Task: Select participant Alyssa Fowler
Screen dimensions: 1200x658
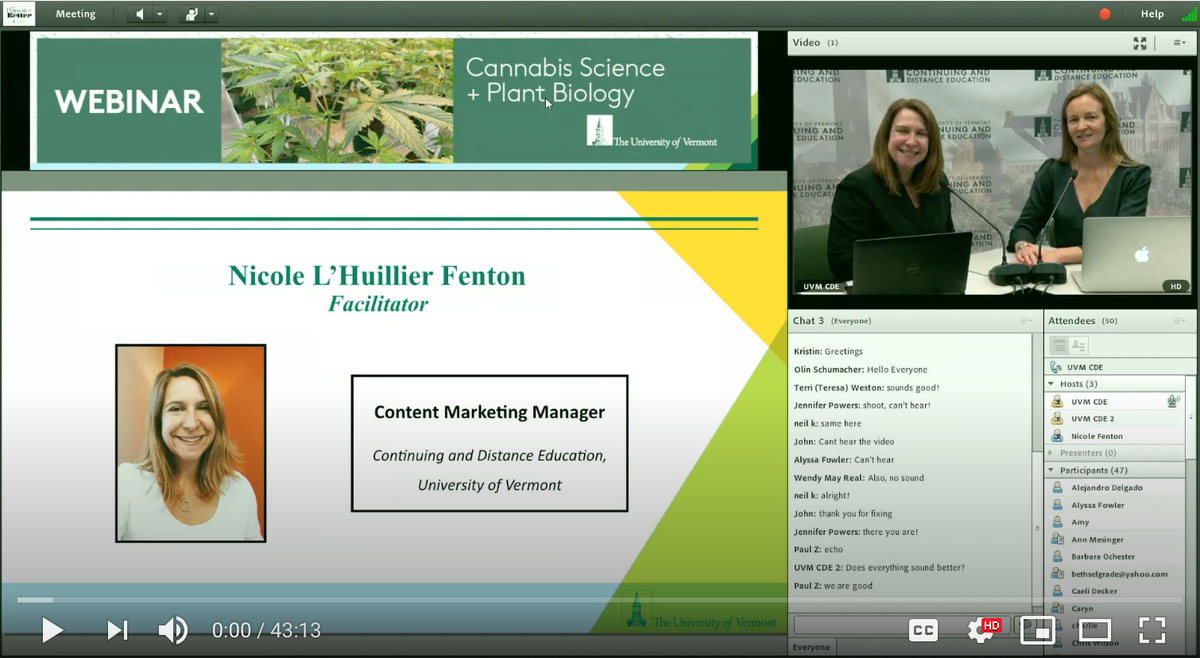Action: click(1114, 505)
